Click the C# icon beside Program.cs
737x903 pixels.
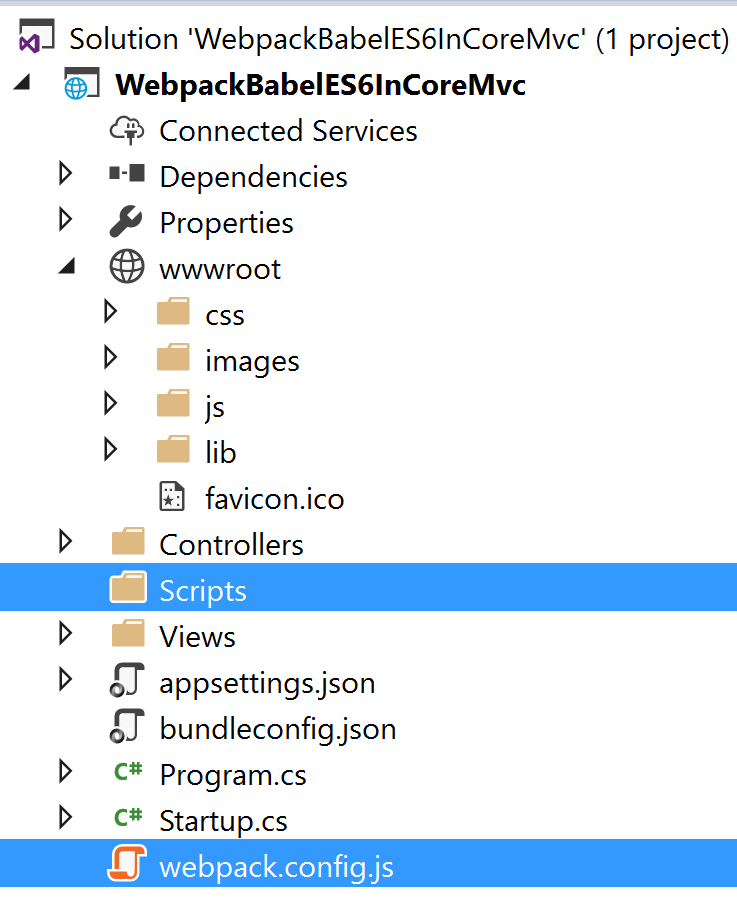pos(128,774)
